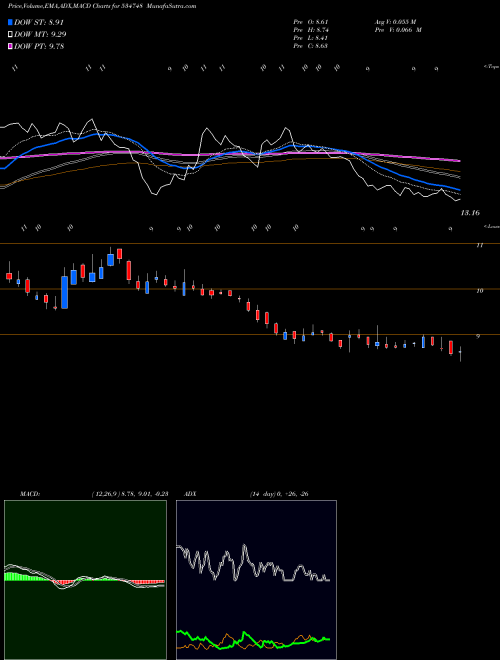Screen dimensions: 500x660
Task: Click the 'ADX' panel heading
Action: [191, 494]
